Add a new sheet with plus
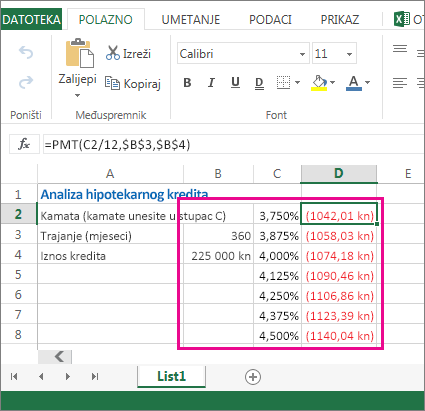Image resolution: width=425 pixels, height=411 pixels. click(253, 377)
